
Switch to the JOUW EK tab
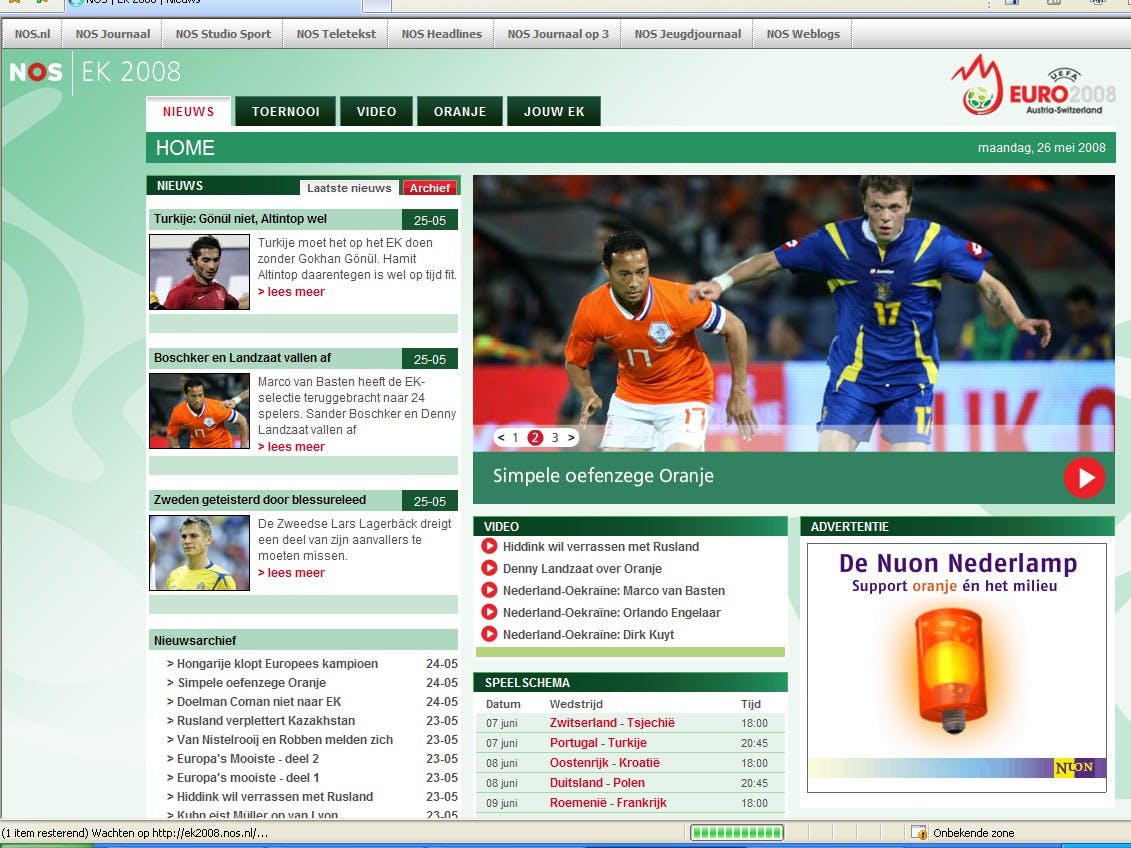pos(554,112)
